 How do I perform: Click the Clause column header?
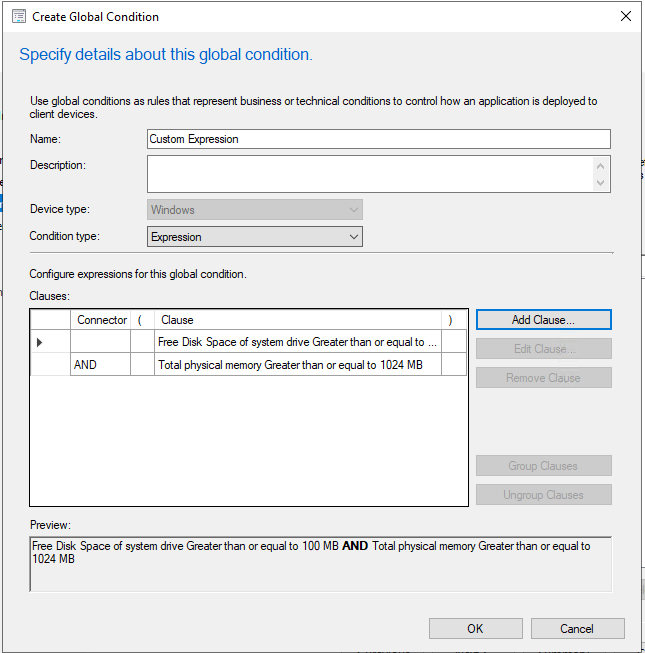click(x=298, y=320)
